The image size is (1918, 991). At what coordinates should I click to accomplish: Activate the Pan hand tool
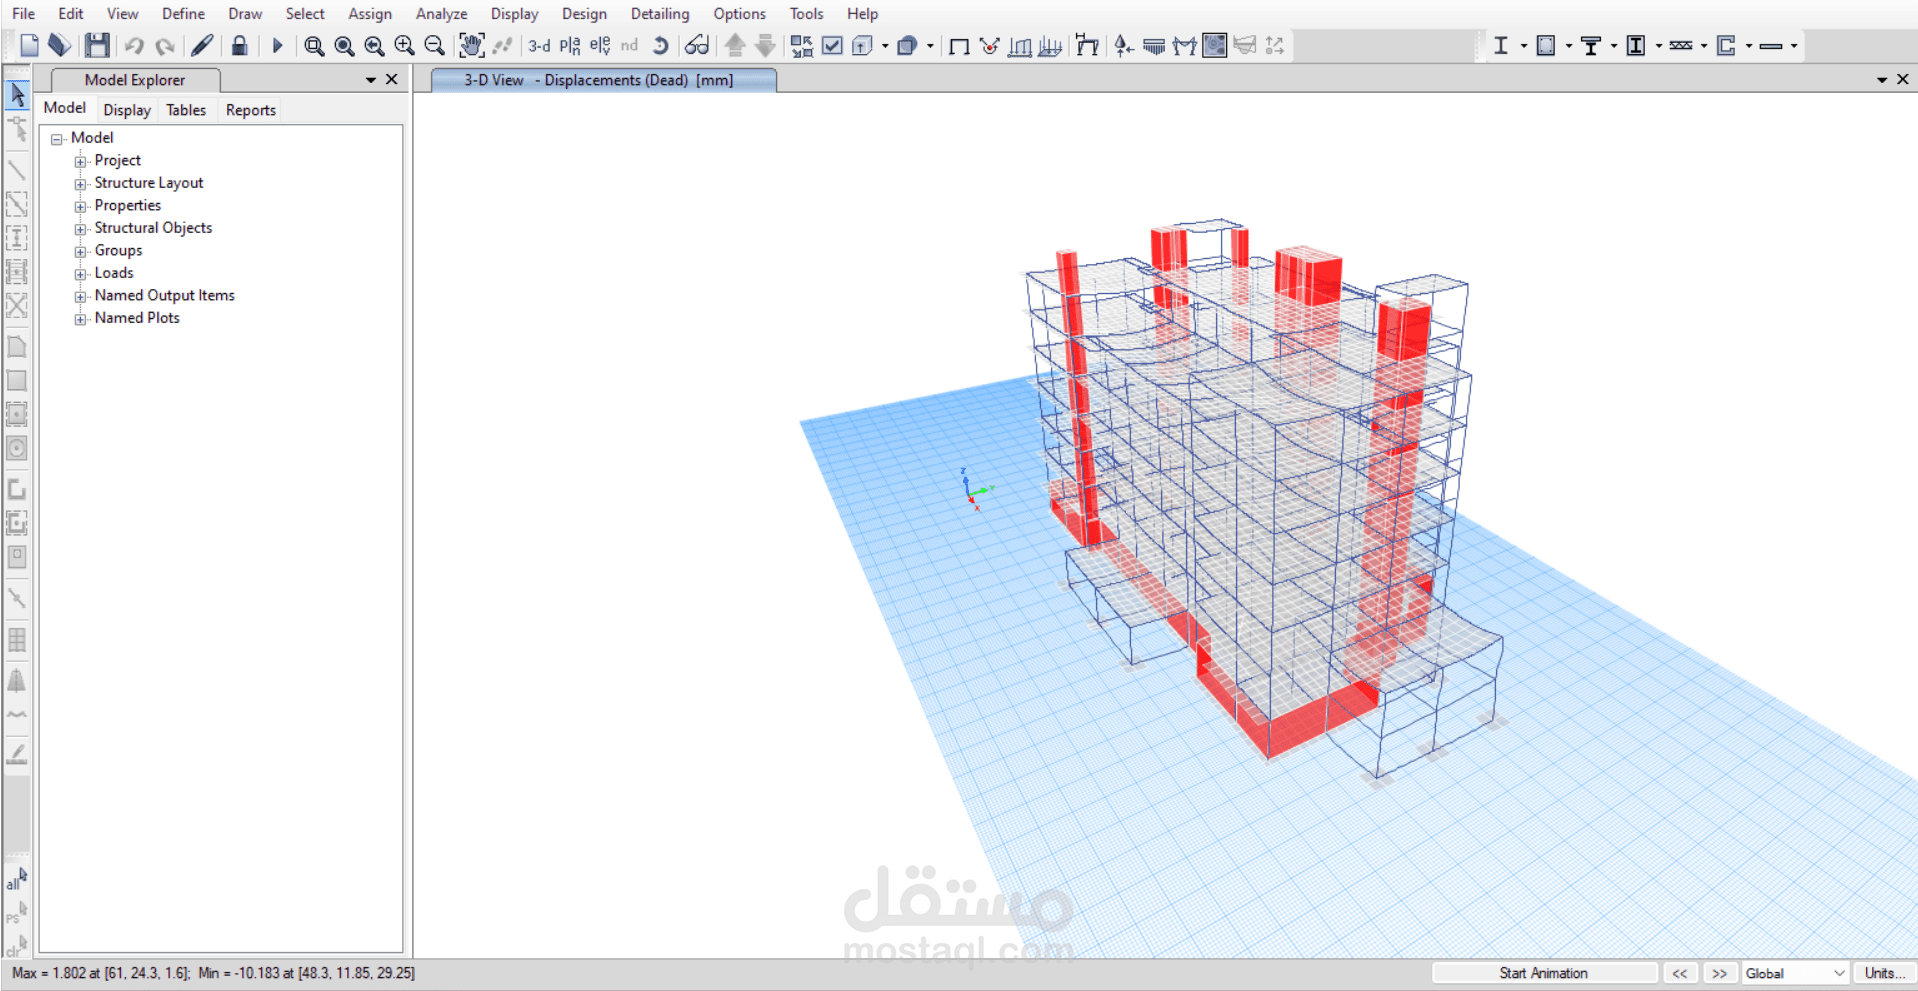pyautogui.click(x=471, y=45)
